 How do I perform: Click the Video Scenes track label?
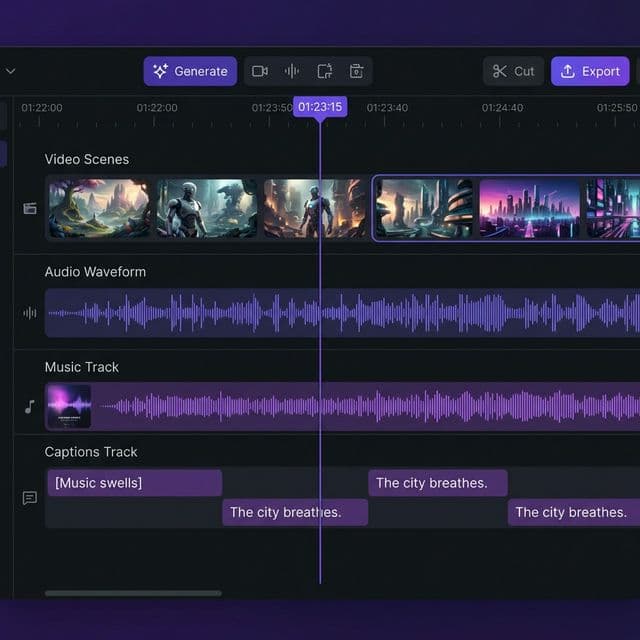tap(87, 159)
